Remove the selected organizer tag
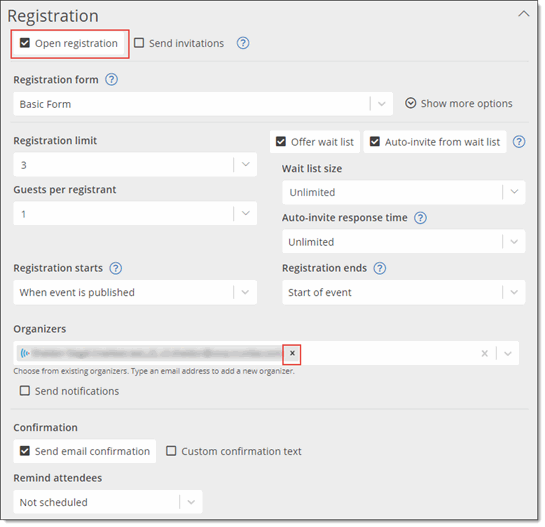This screenshot has height=527, width=545. coord(292,354)
